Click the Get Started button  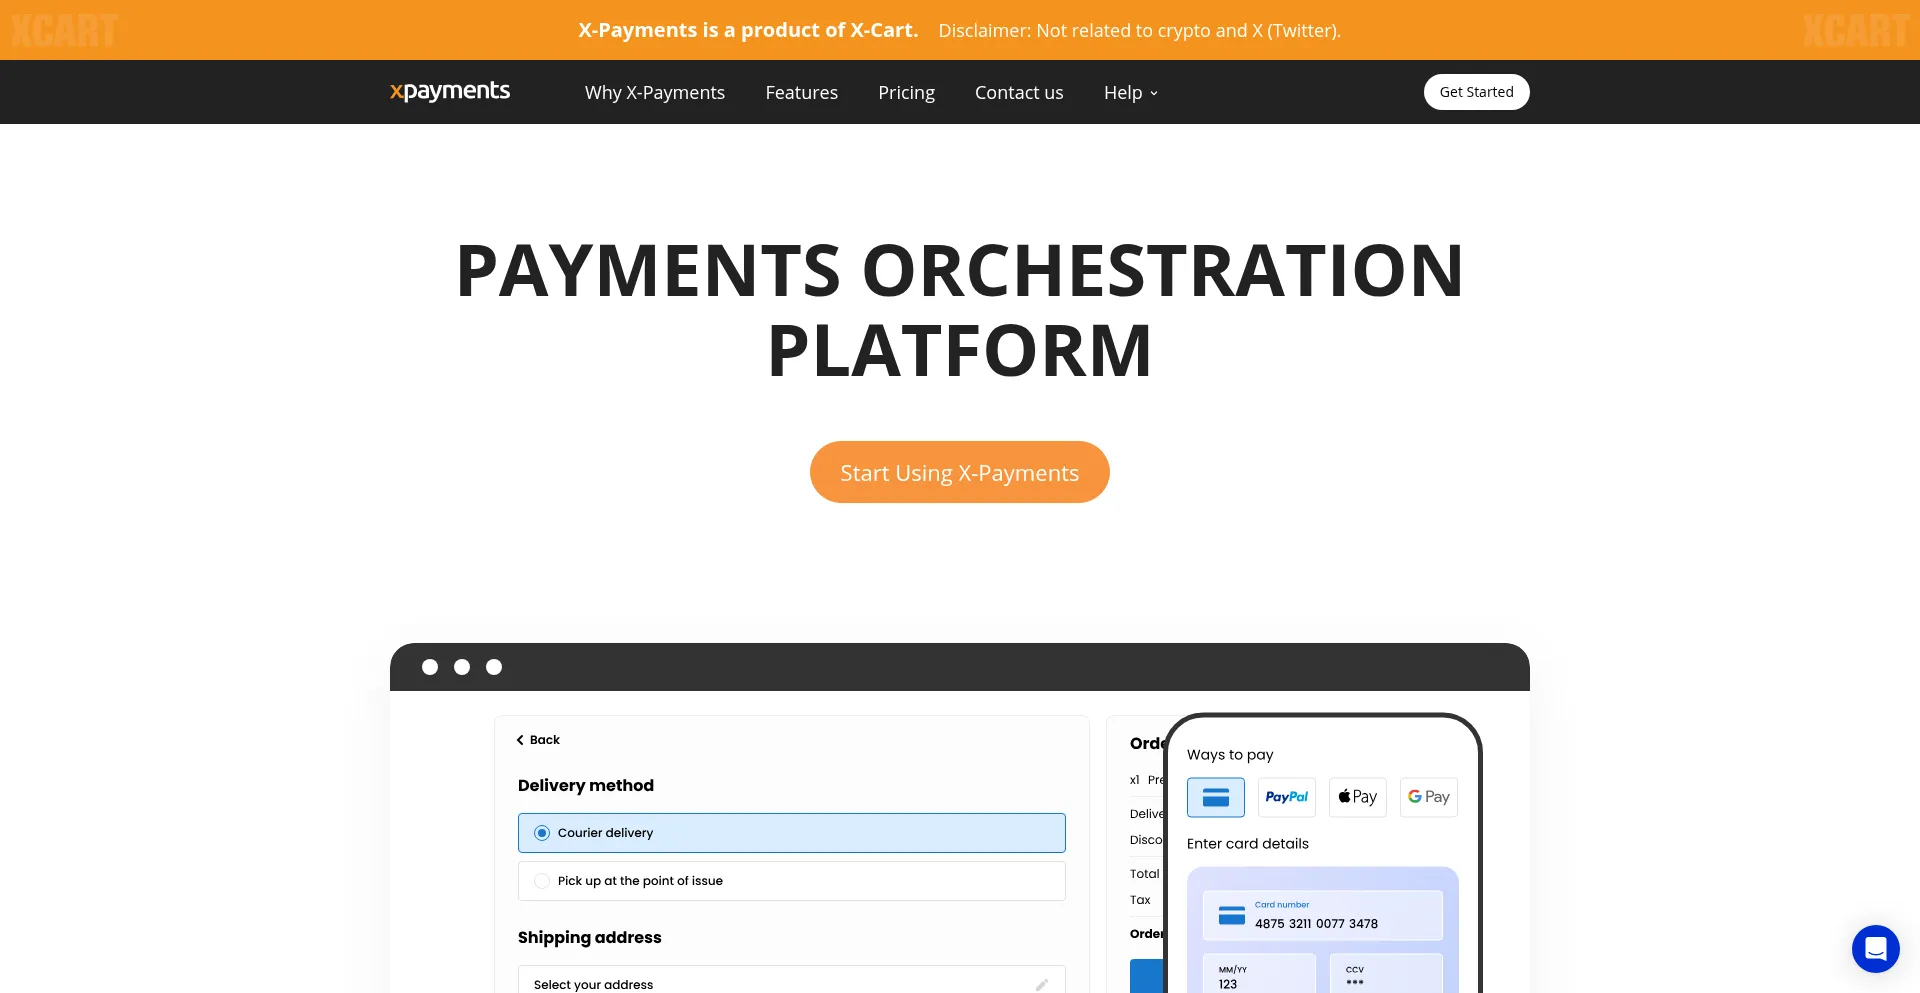(x=1476, y=92)
